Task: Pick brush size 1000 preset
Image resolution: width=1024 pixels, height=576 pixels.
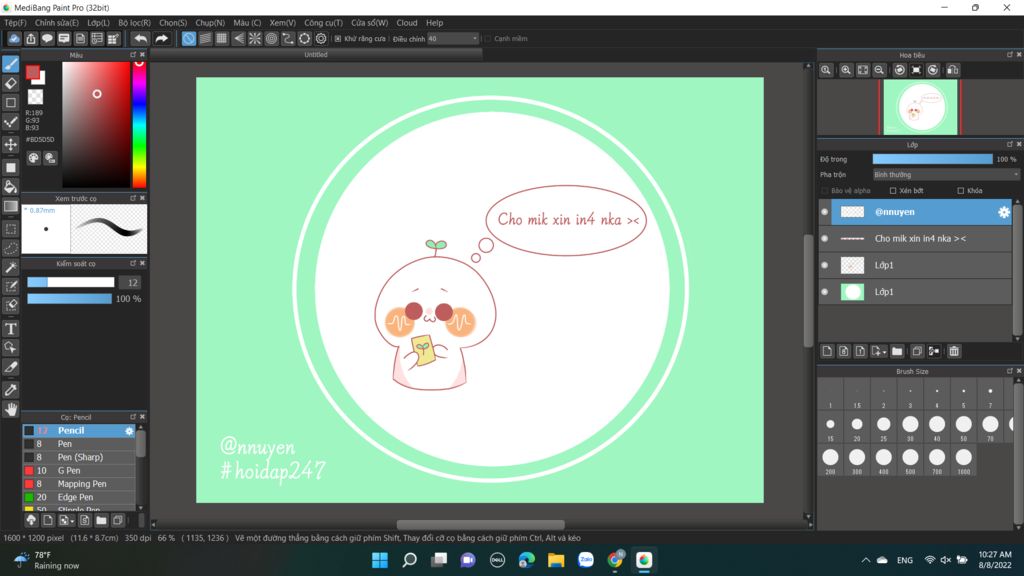Action: click(x=963, y=461)
